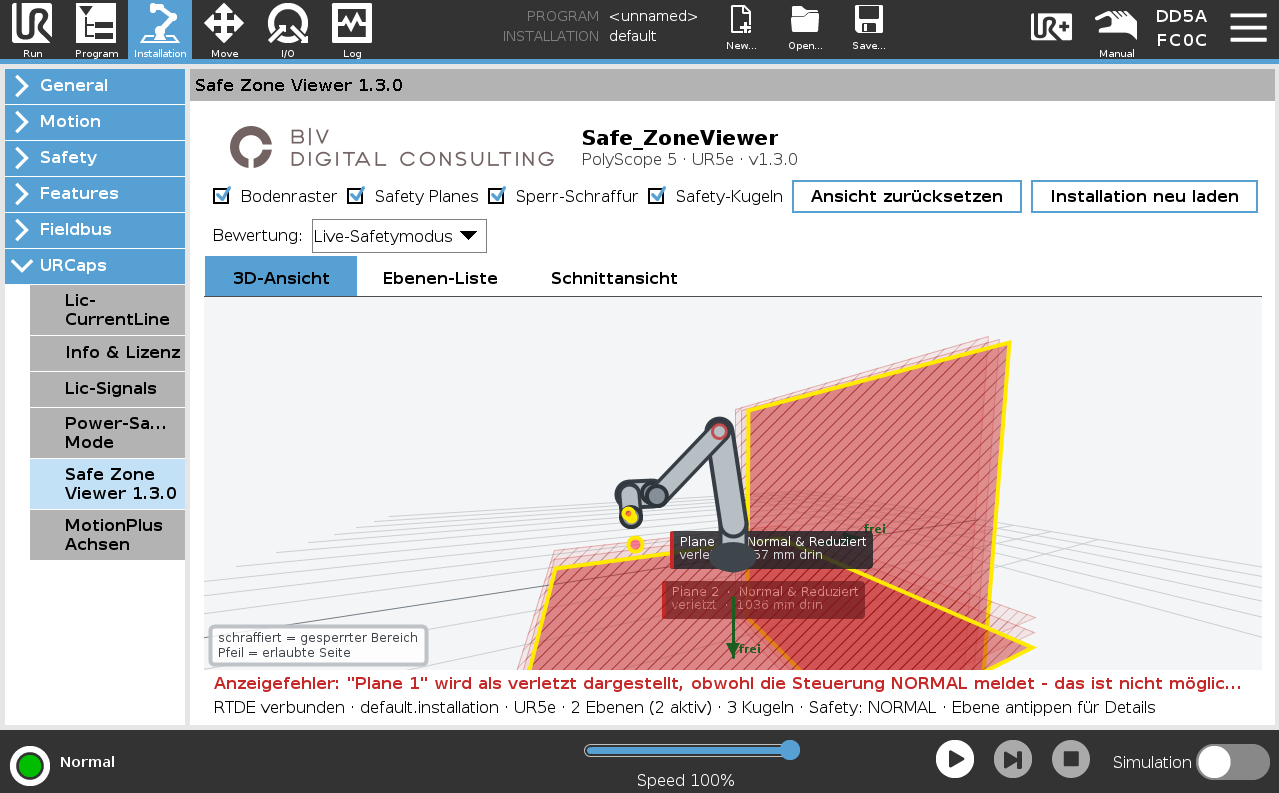This screenshot has height=793, width=1279.
Task: Open Power-Sa... Mode URCap entry
Action: coord(107,432)
